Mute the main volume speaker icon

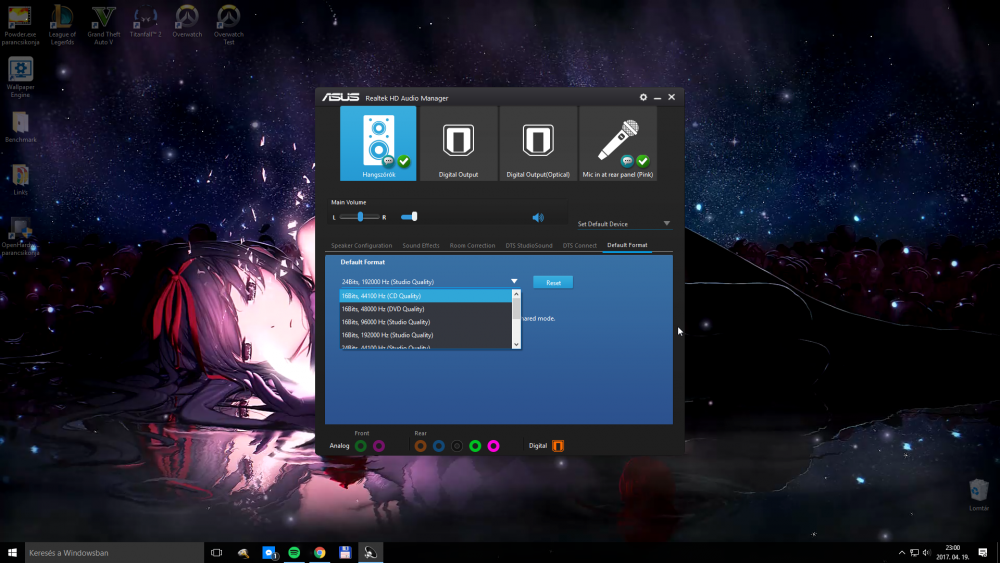pyautogui.click(x=538, y=217)
